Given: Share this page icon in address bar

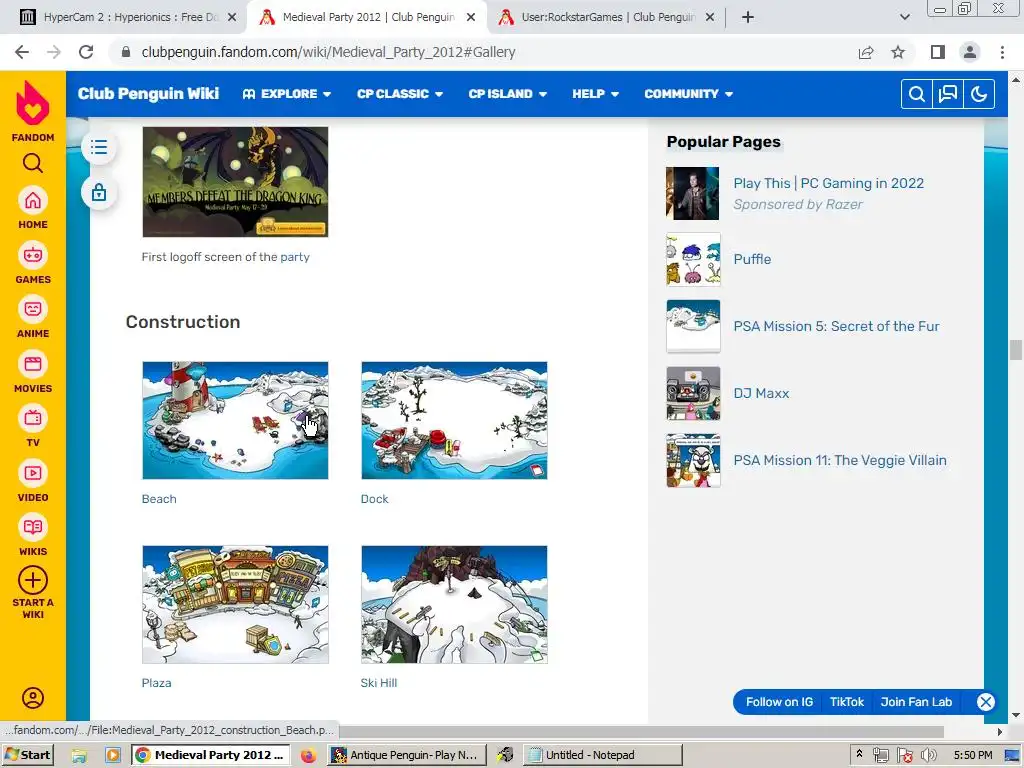Looking at the screenshot, I should (866, 52).
